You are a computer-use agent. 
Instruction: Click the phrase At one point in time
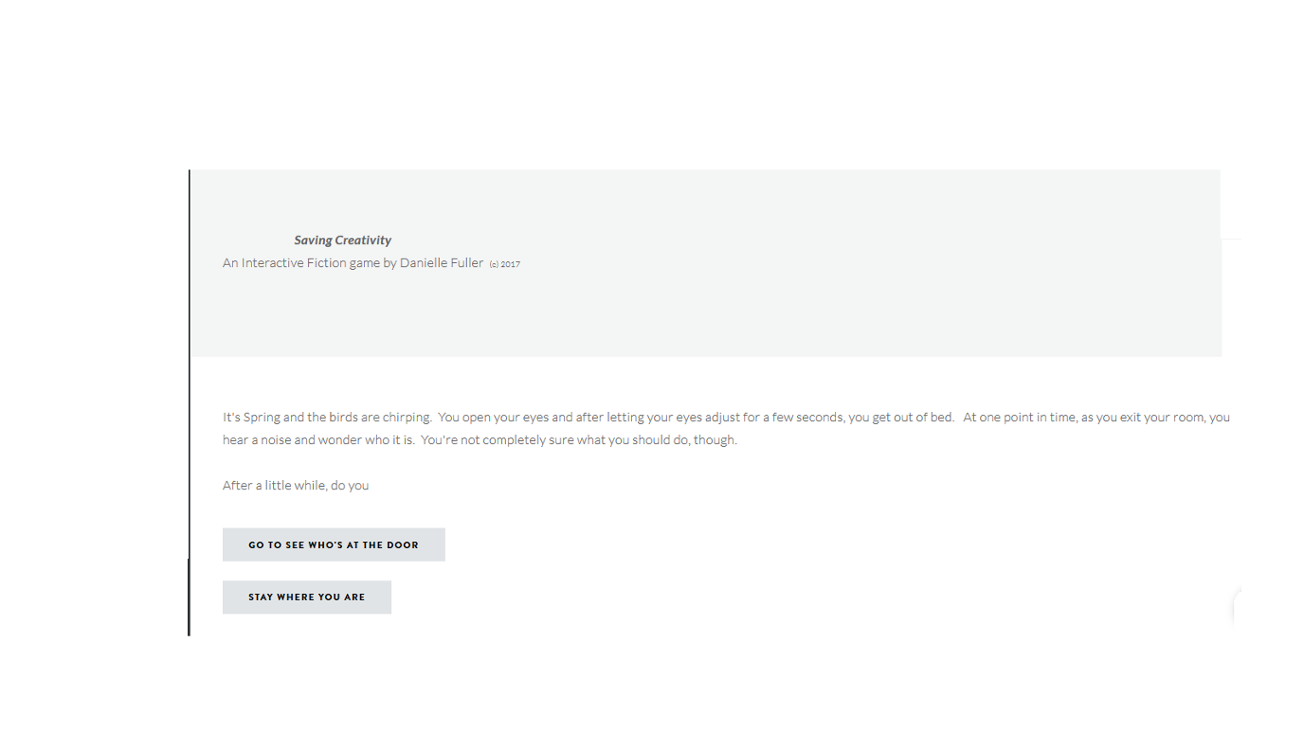pos(1020,417)
